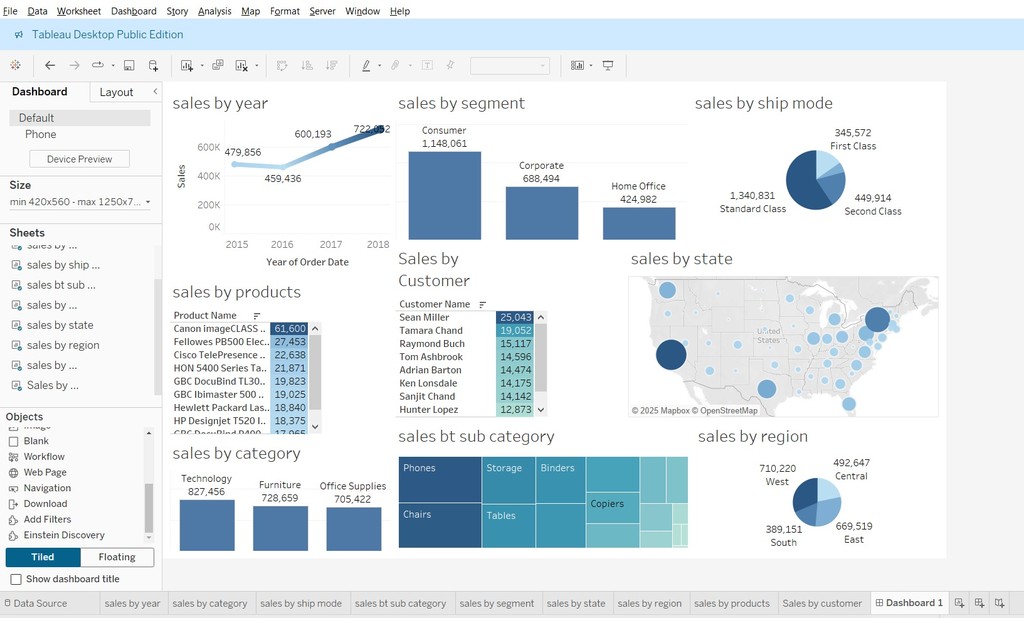Open the Worksheet menu
The image size is (1024, 618).
click(x=78, y=11)
